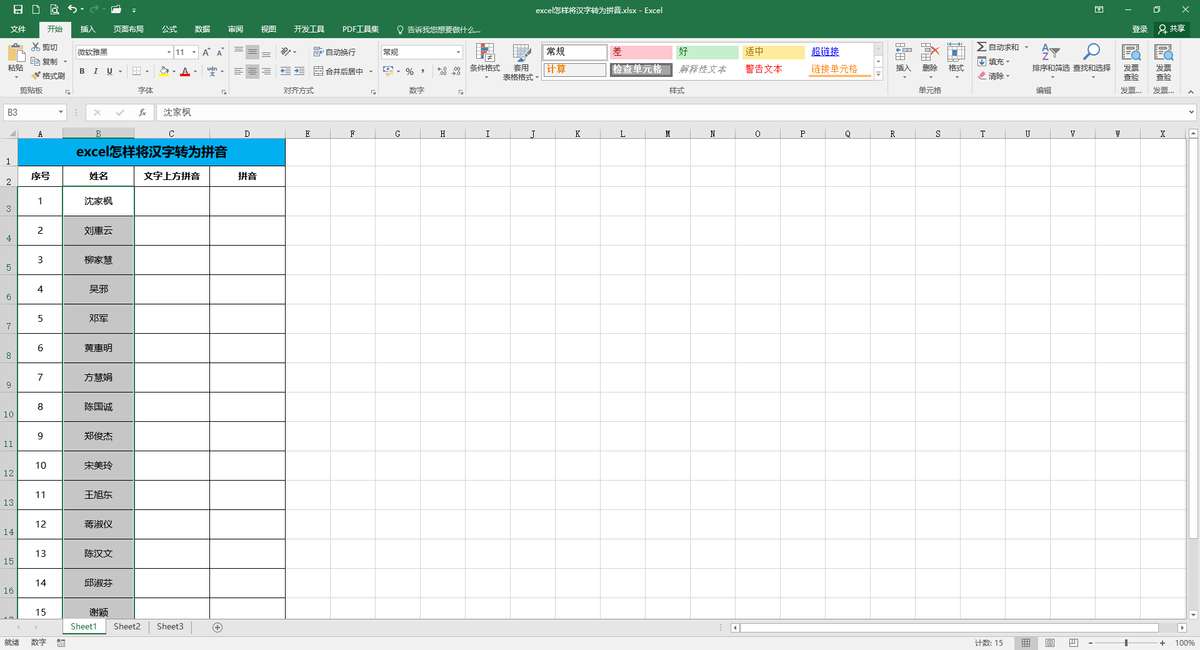
Task: Click the Cut (剪切) scissors button
Action: tap(44, 47)
